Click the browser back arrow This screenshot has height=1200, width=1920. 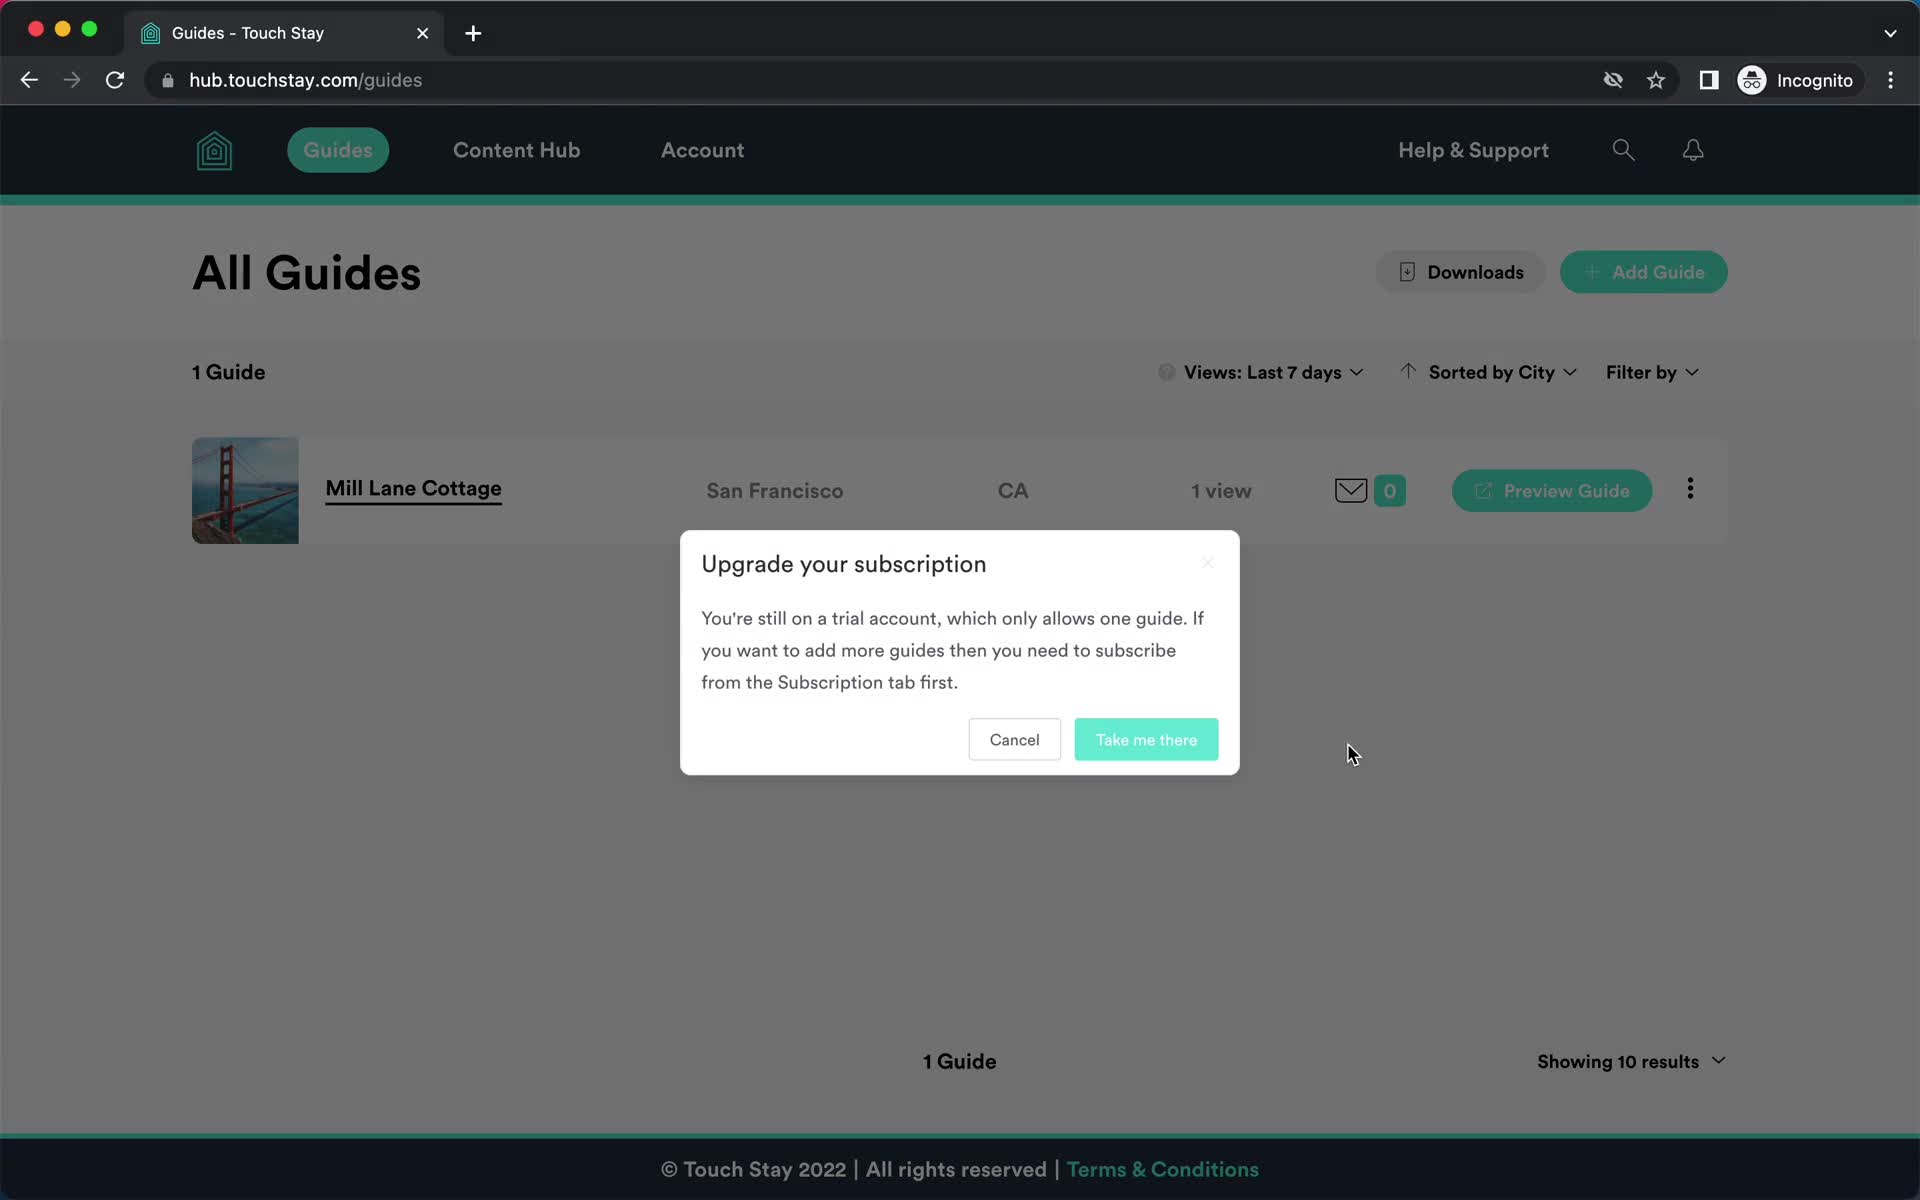pos(29,80)
